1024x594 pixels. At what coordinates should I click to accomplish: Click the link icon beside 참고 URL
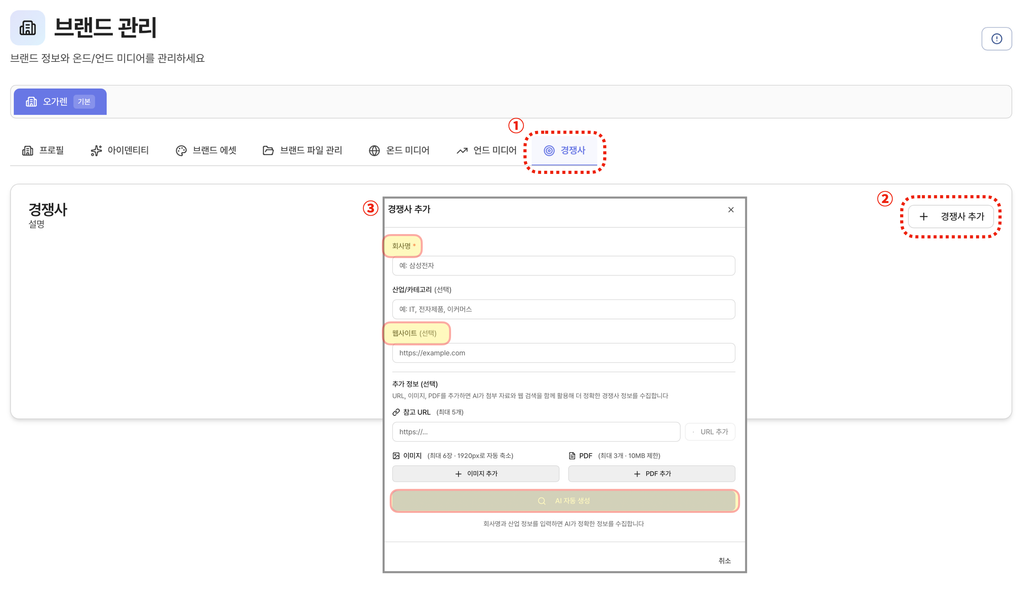pos(396,412)
